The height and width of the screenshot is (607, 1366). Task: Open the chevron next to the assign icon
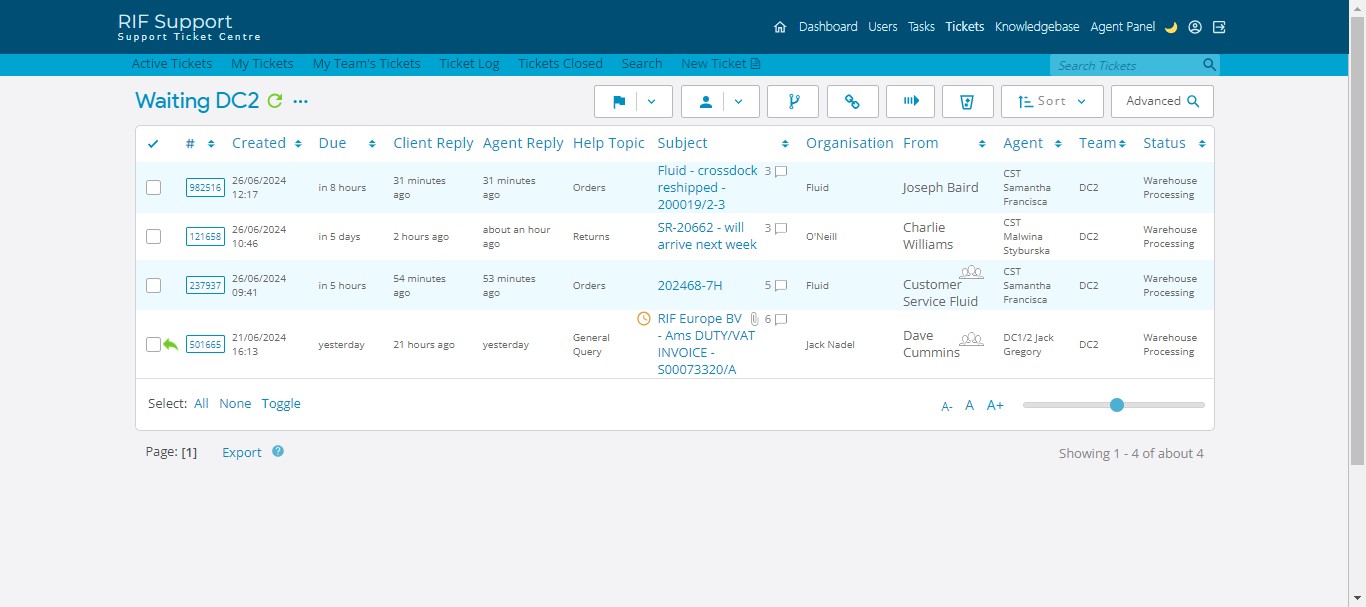point(737,101)
